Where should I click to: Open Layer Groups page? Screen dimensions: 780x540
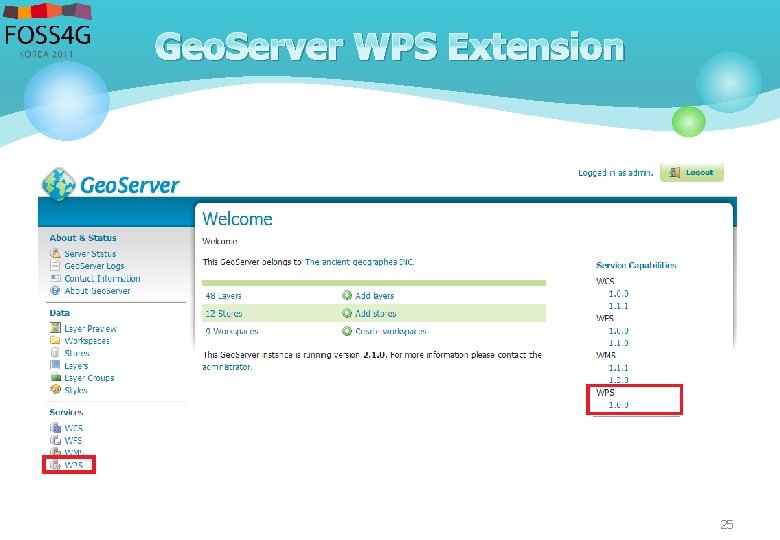(x=89, y=378)
